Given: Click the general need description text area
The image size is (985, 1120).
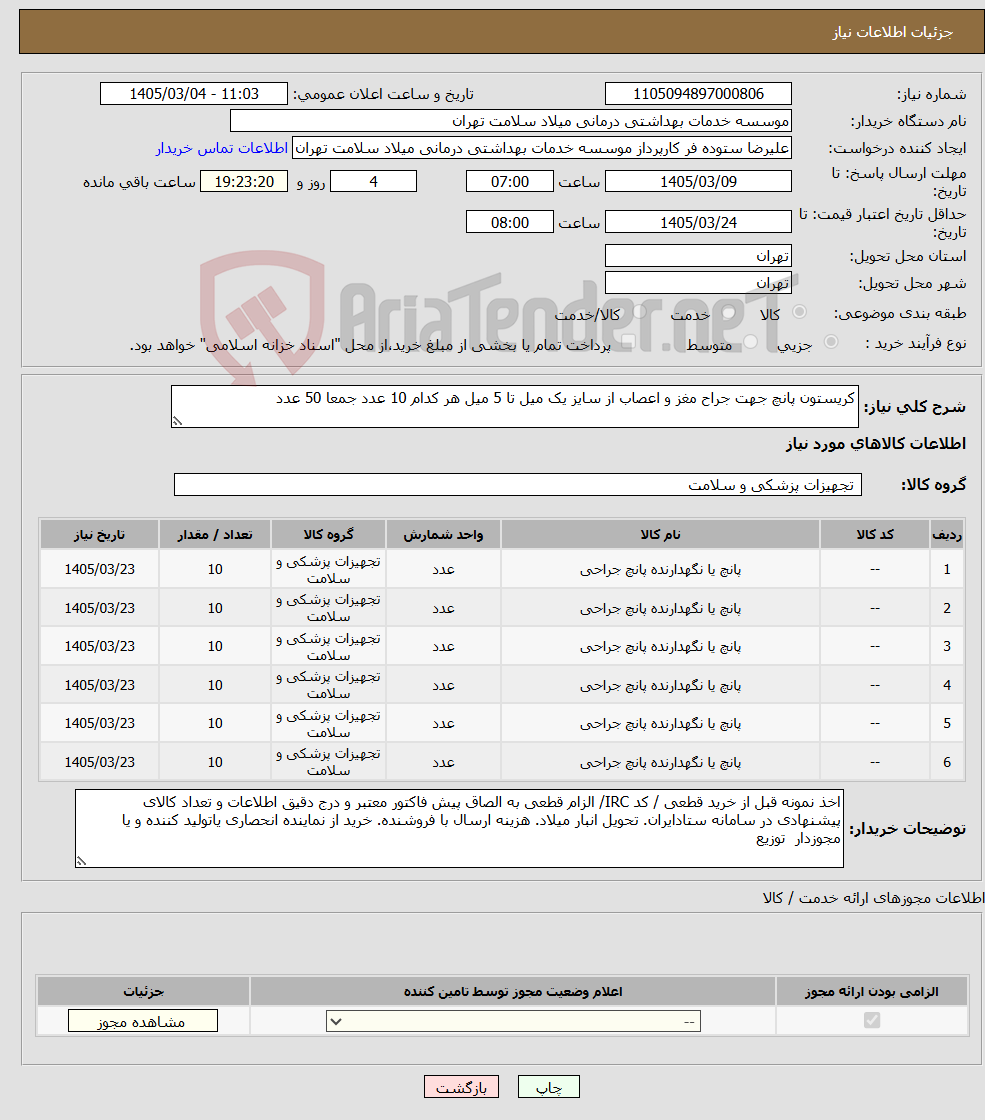Looking at the screenshot, I should 514,406.
